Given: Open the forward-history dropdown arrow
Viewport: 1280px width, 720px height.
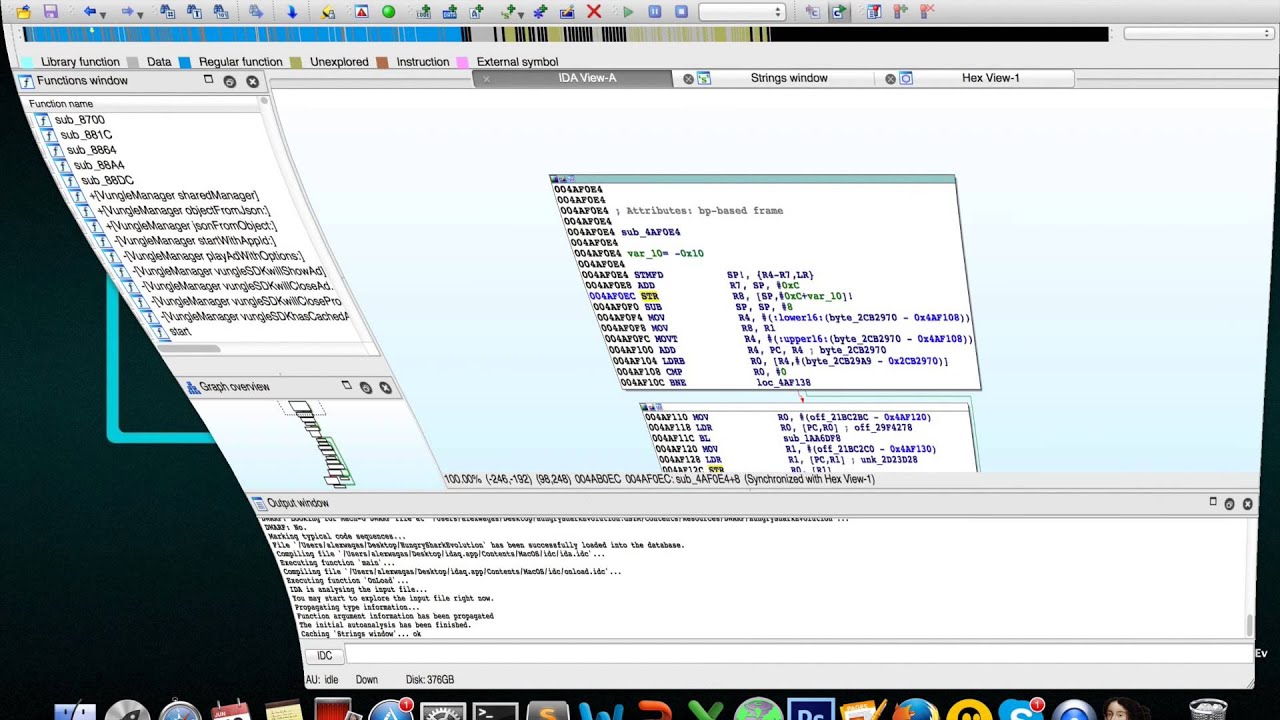Looking at the screenshot, I should click(141, 14).
